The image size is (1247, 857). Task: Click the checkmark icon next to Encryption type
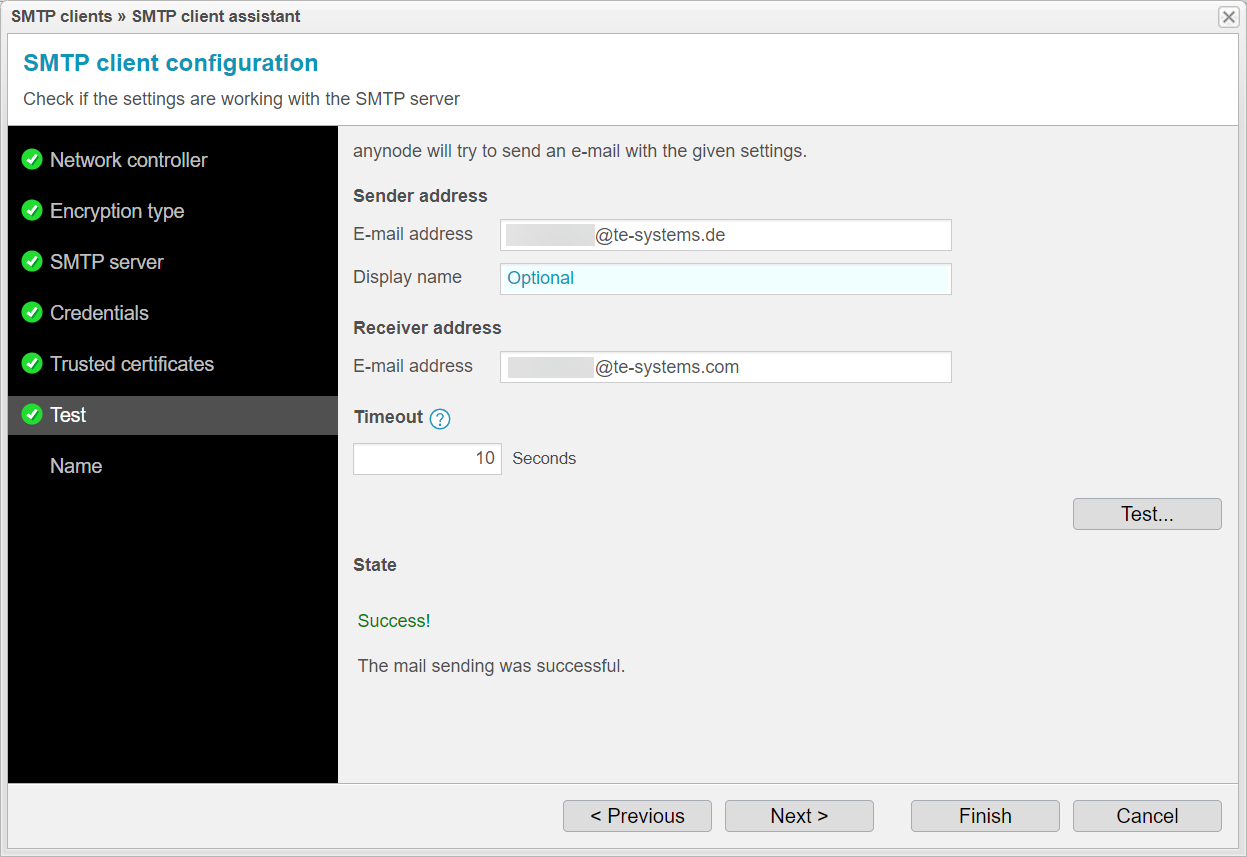click(31, 211)
